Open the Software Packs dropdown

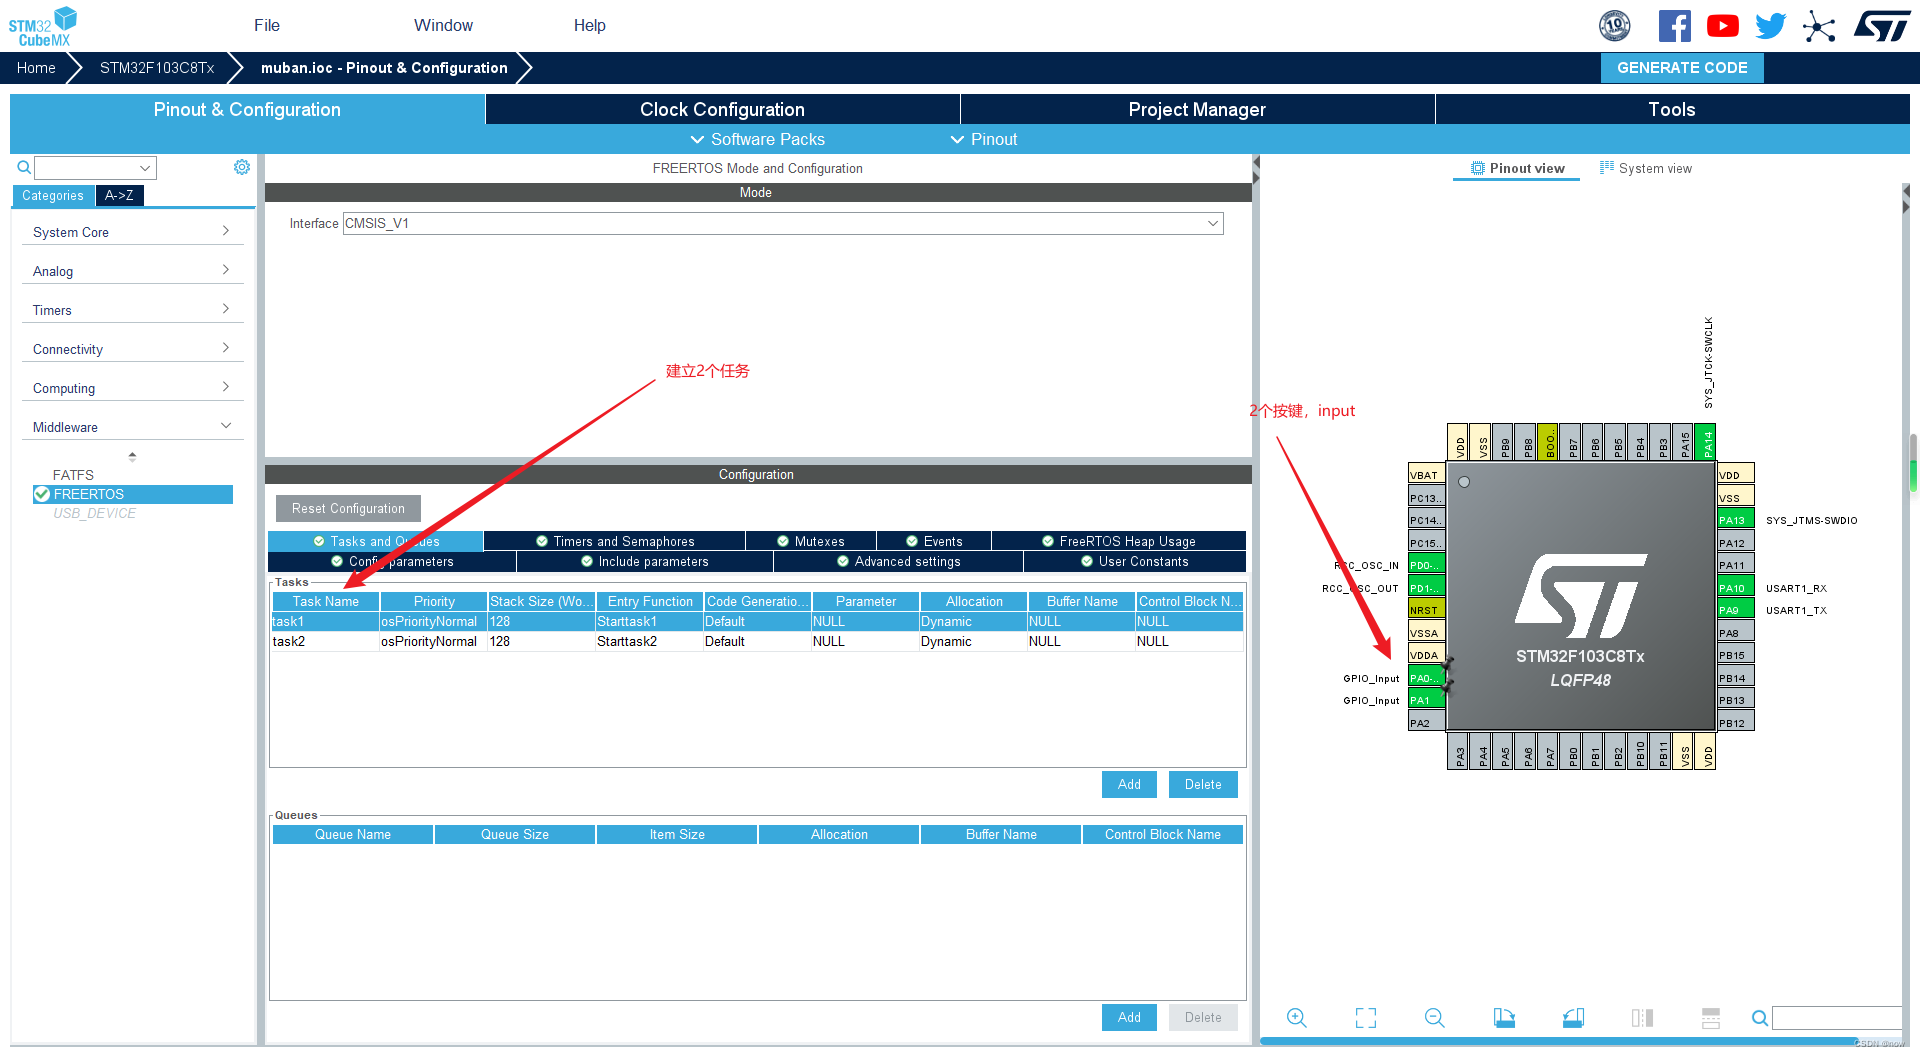point(758,139)
